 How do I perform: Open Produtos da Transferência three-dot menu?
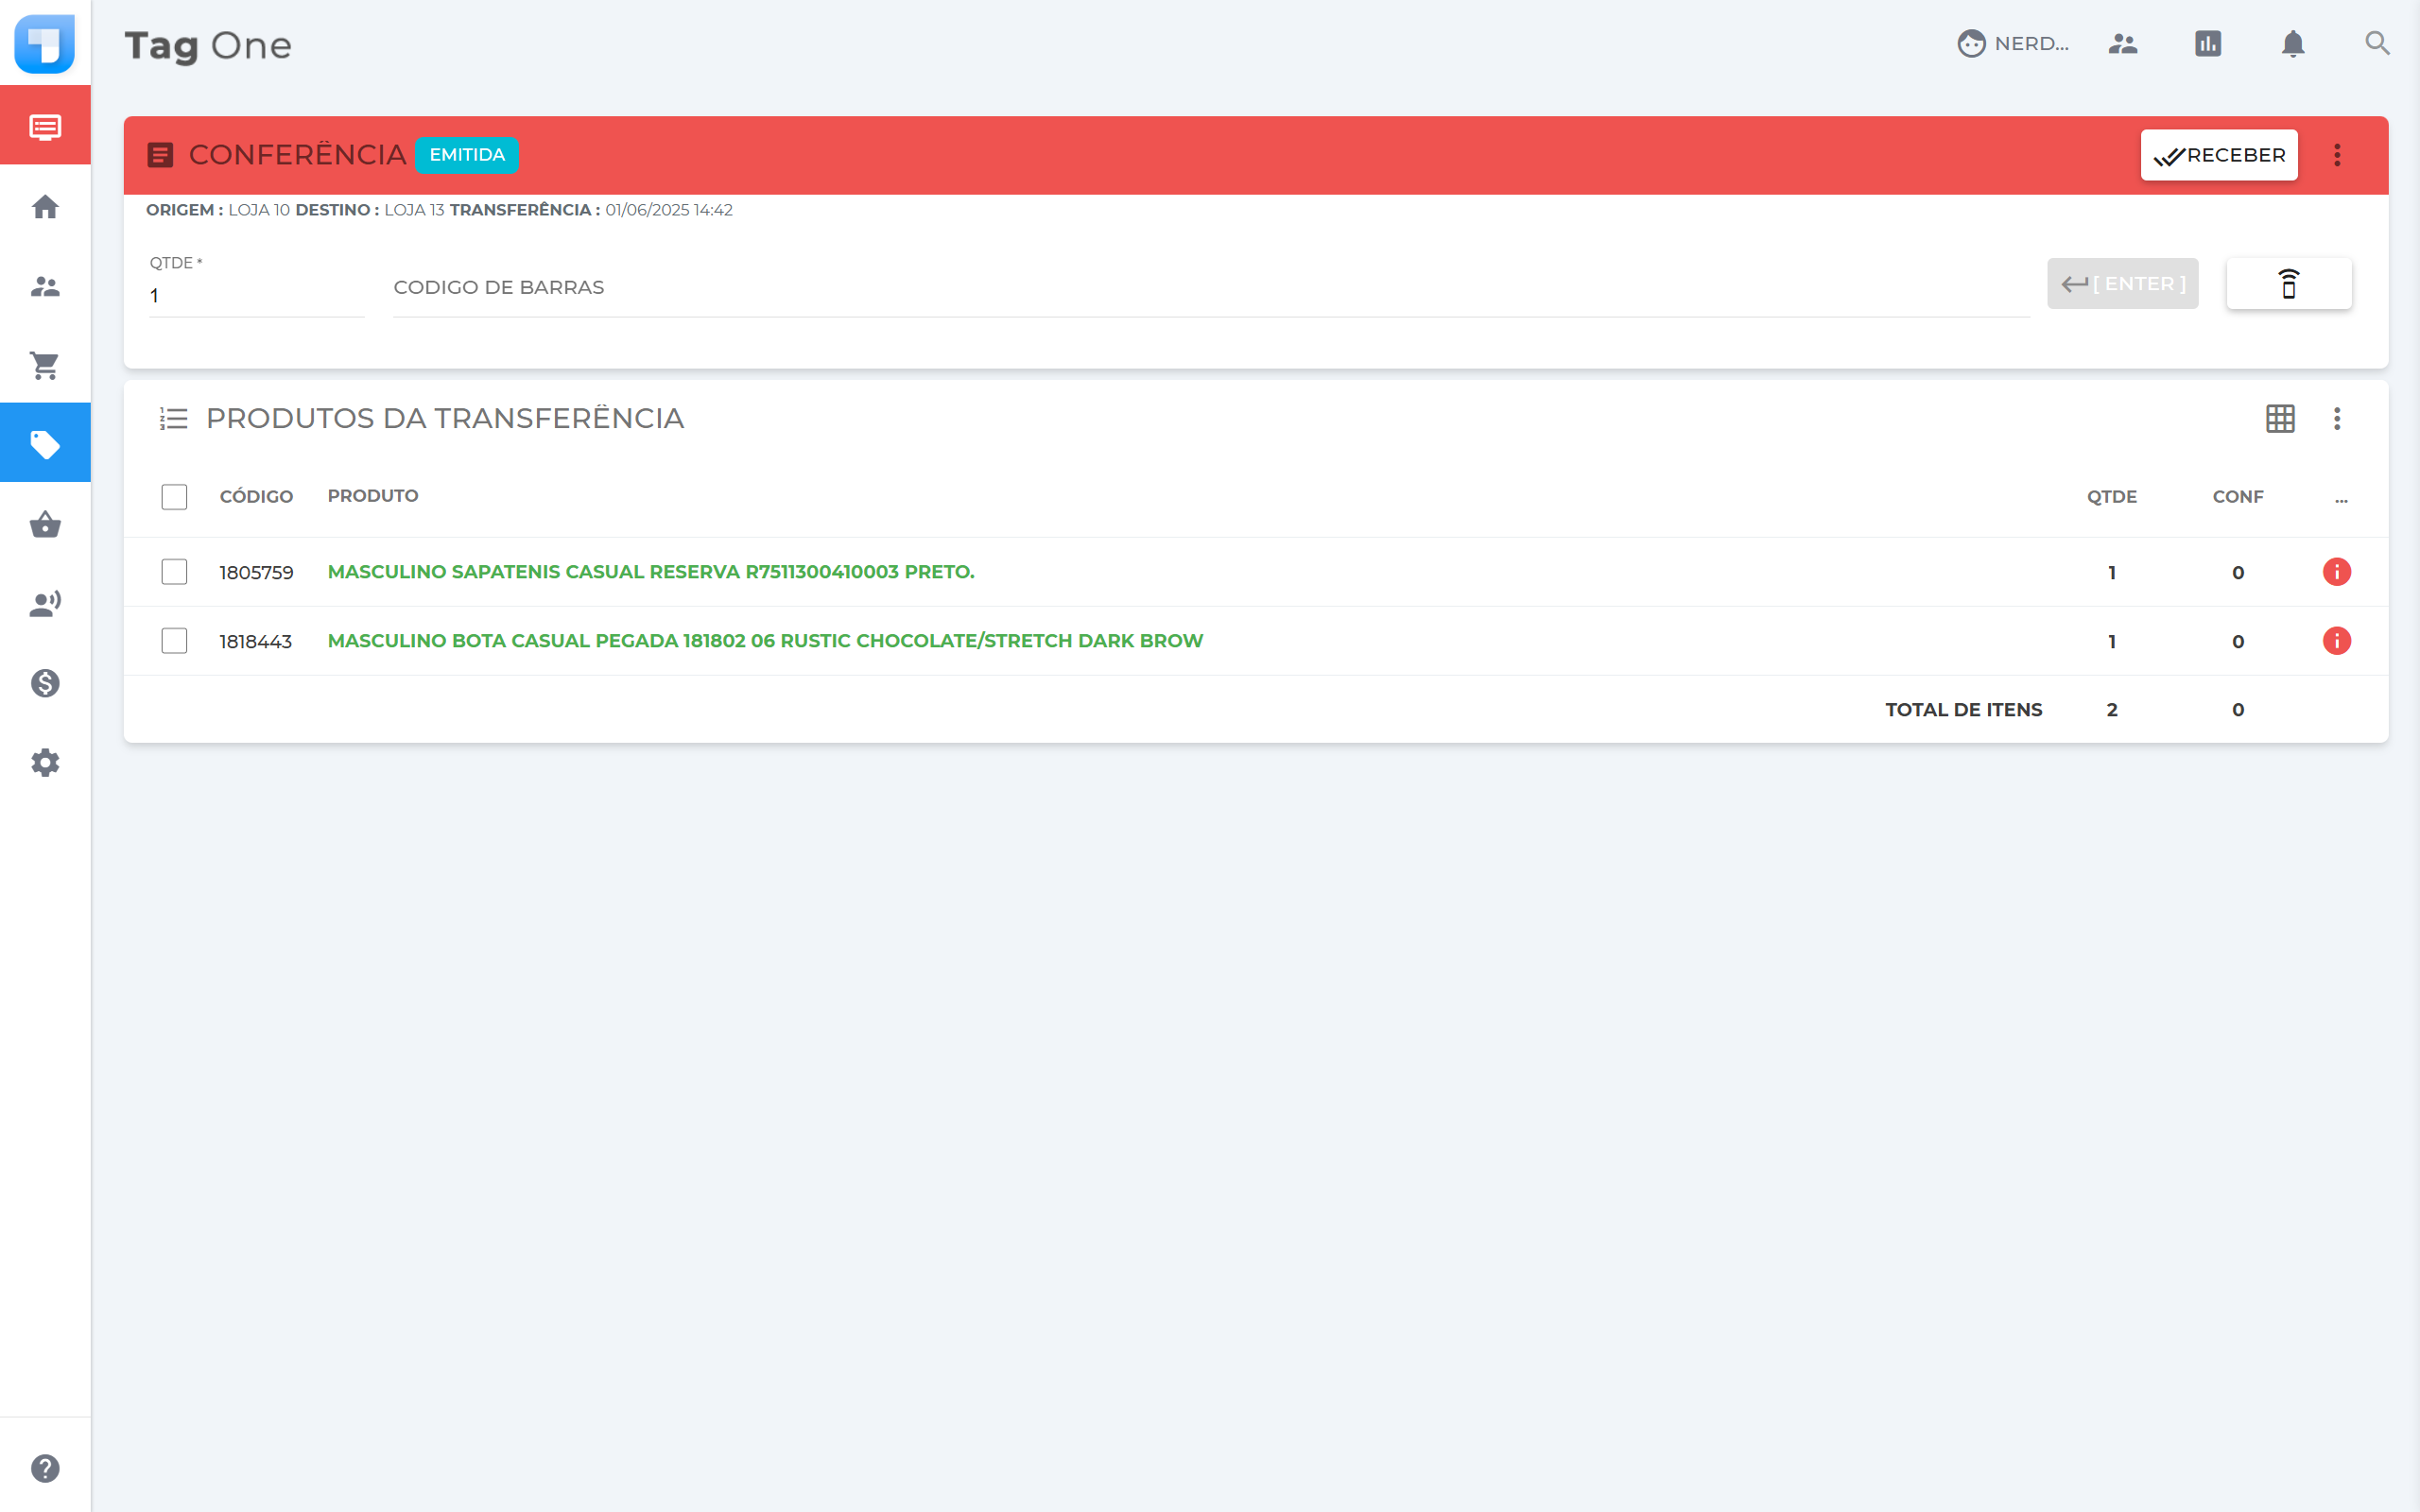tap(2337, 418)
